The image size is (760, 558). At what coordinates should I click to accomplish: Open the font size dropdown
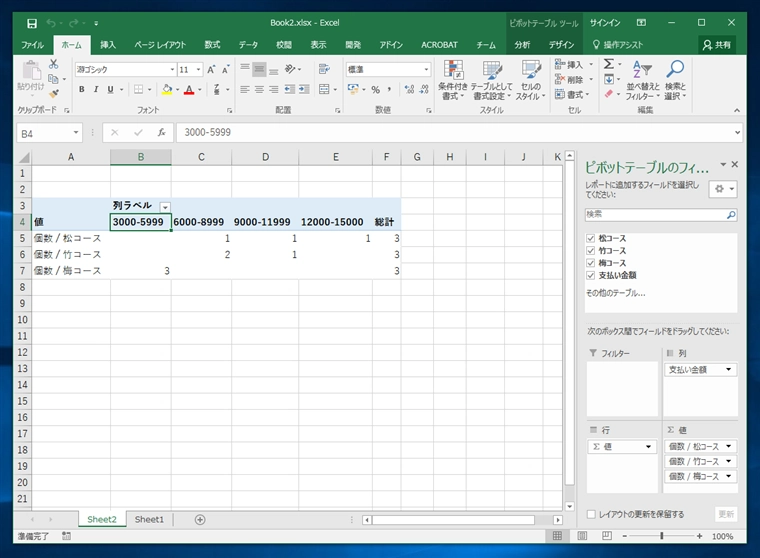[198, 70]
